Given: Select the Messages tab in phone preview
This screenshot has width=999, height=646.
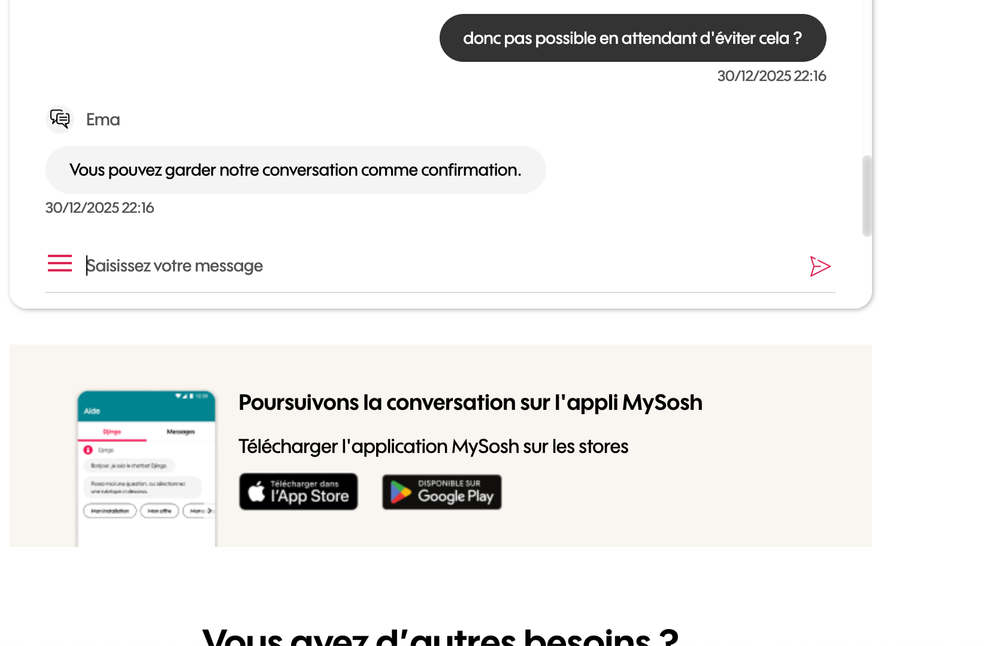Looking at the screenshot, I should pyautogui.click(x=180, y=432).
